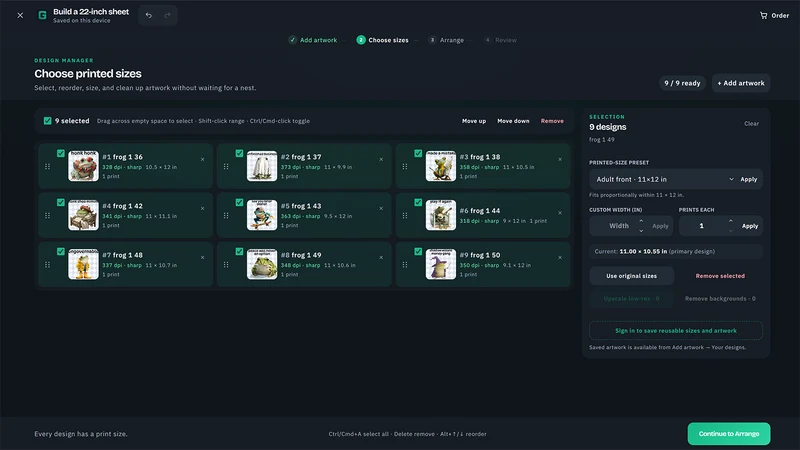Apply the prints each value
Screen dimensions: 800x450
click(x=749, y=226)
